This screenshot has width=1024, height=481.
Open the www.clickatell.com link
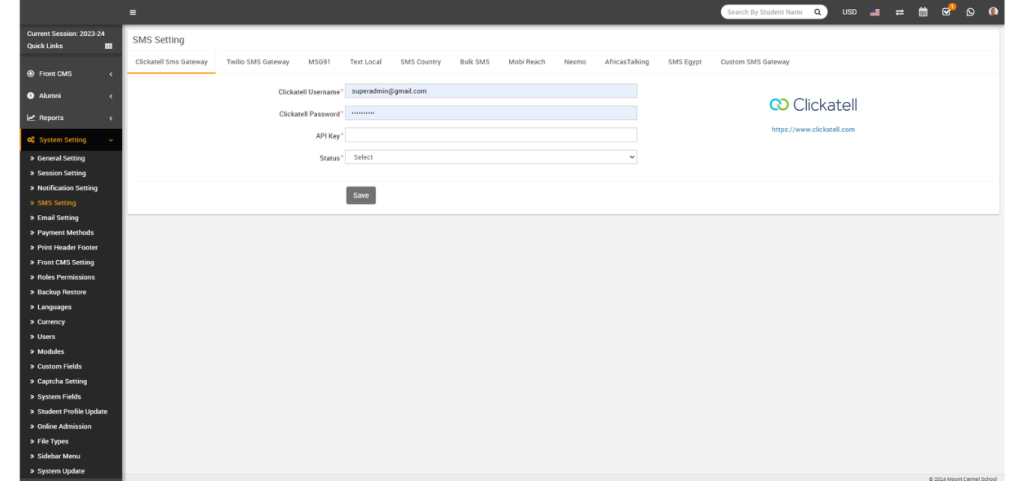tap(813, 130)
